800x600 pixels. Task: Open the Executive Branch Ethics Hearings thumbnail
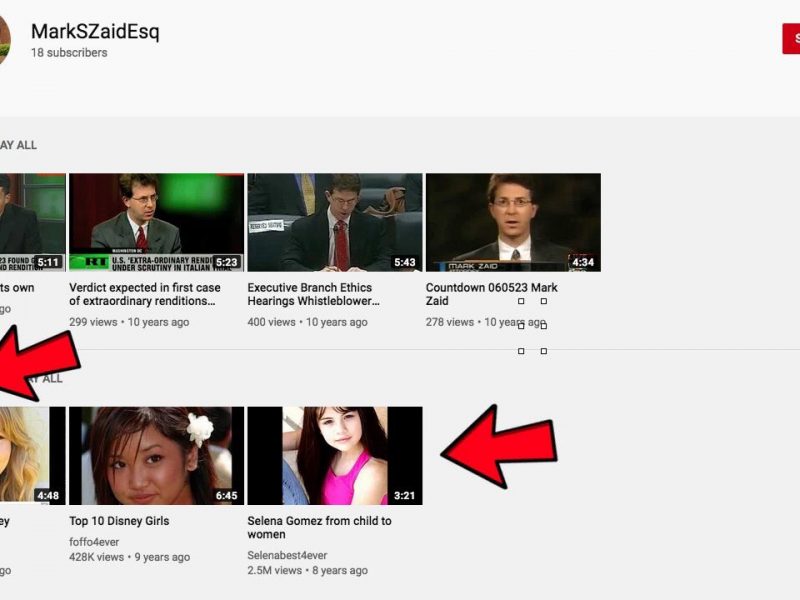pyautogui.click(x=334, y=222)
